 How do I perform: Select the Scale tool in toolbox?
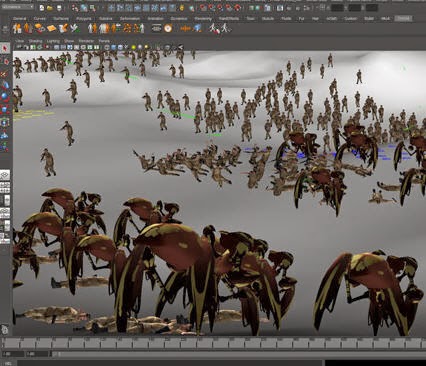(5, 109)
